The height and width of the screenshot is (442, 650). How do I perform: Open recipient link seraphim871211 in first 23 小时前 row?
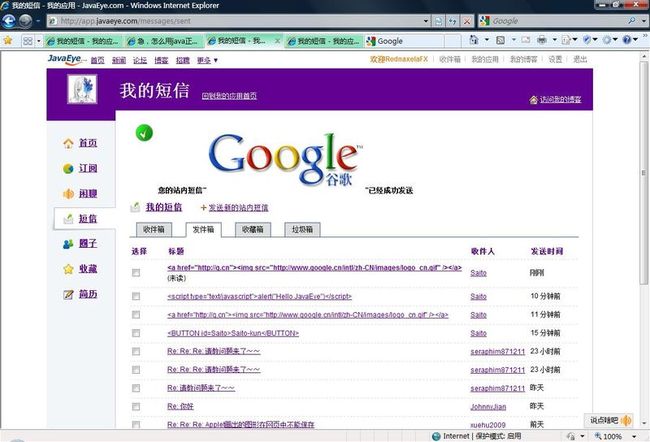tap(497, 352)
